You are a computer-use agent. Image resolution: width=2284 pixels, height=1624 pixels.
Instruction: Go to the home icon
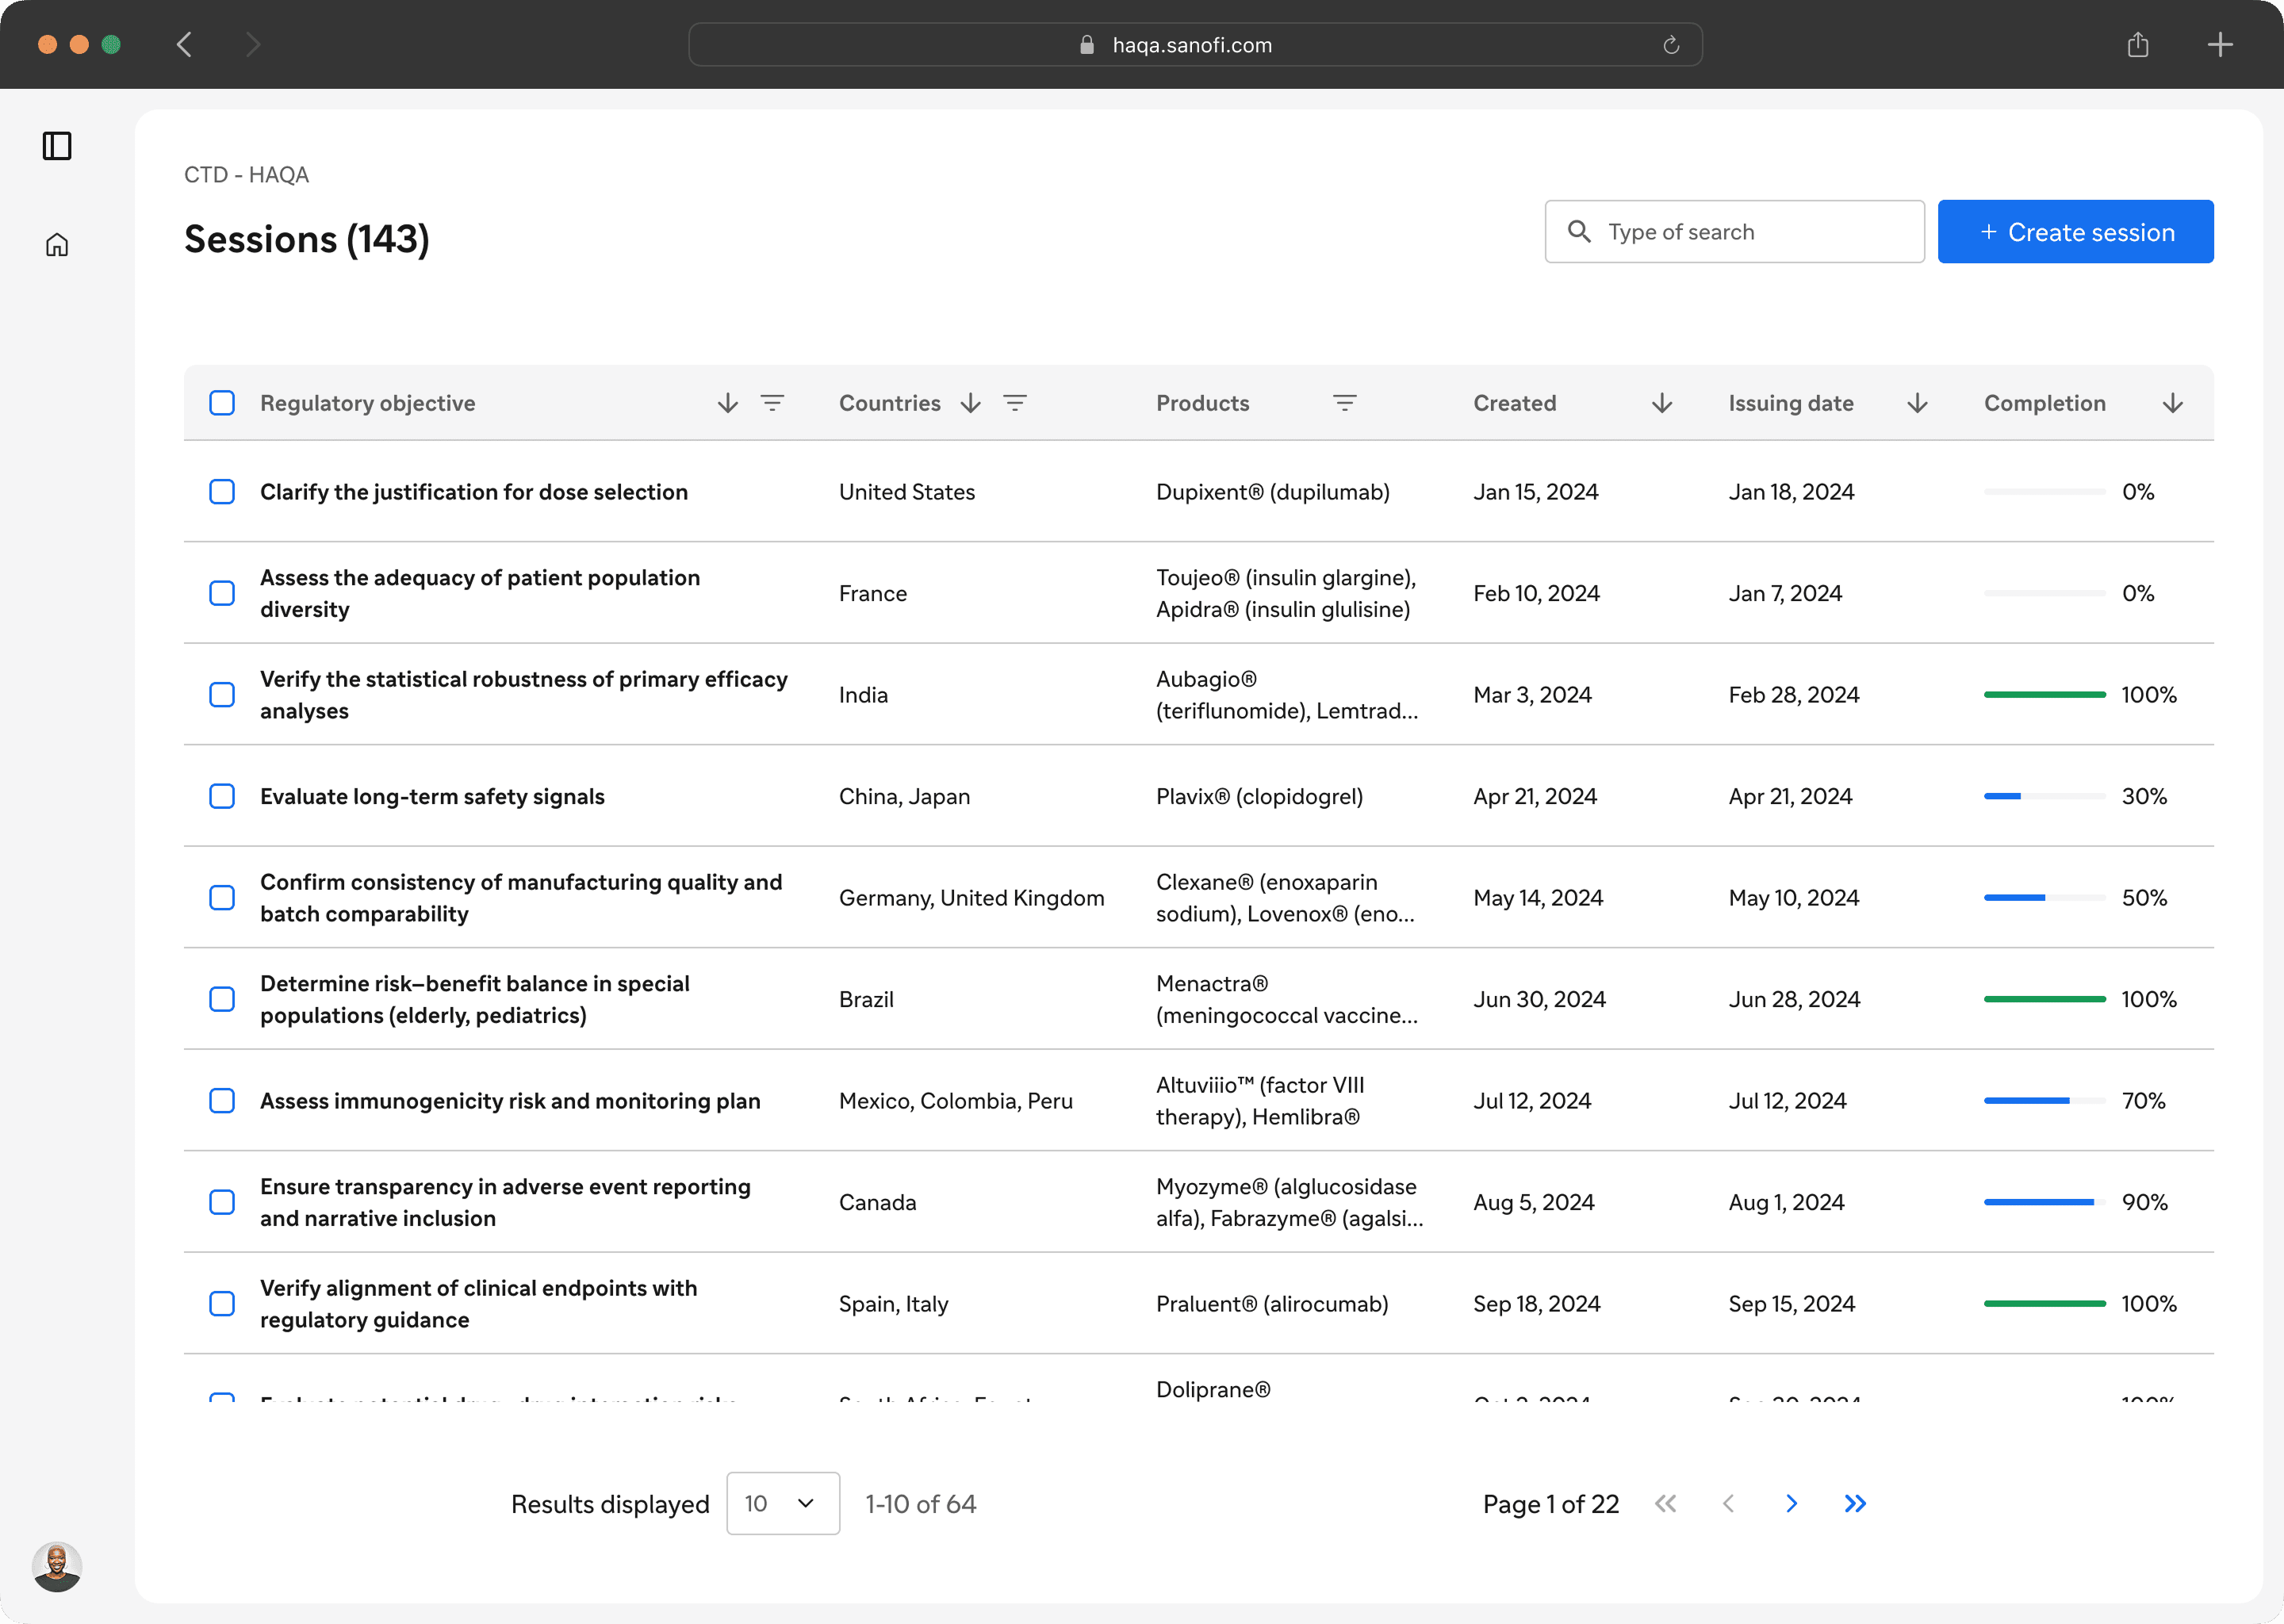coord(57,245)
